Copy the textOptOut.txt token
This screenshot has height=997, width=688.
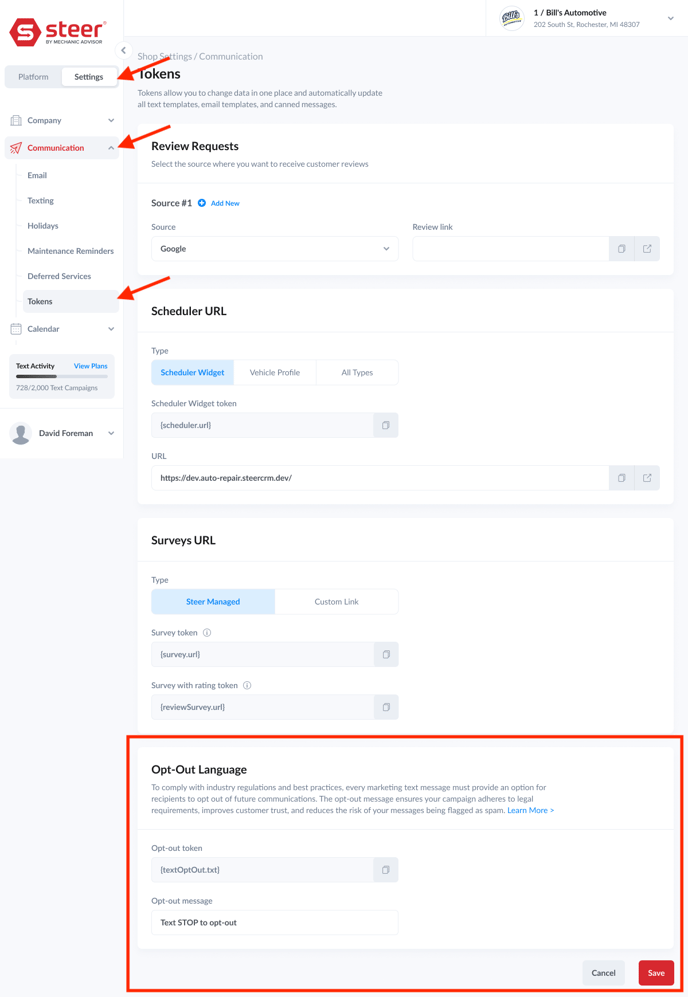tap(385, 870)
